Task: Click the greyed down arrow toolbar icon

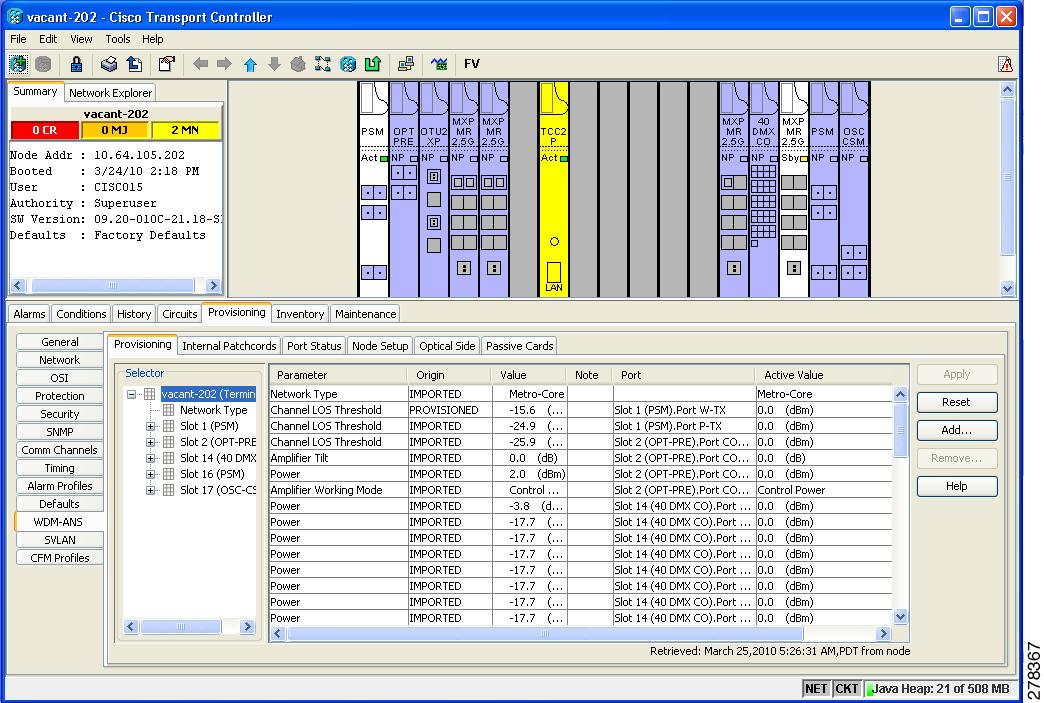Action: click(274, 64)
